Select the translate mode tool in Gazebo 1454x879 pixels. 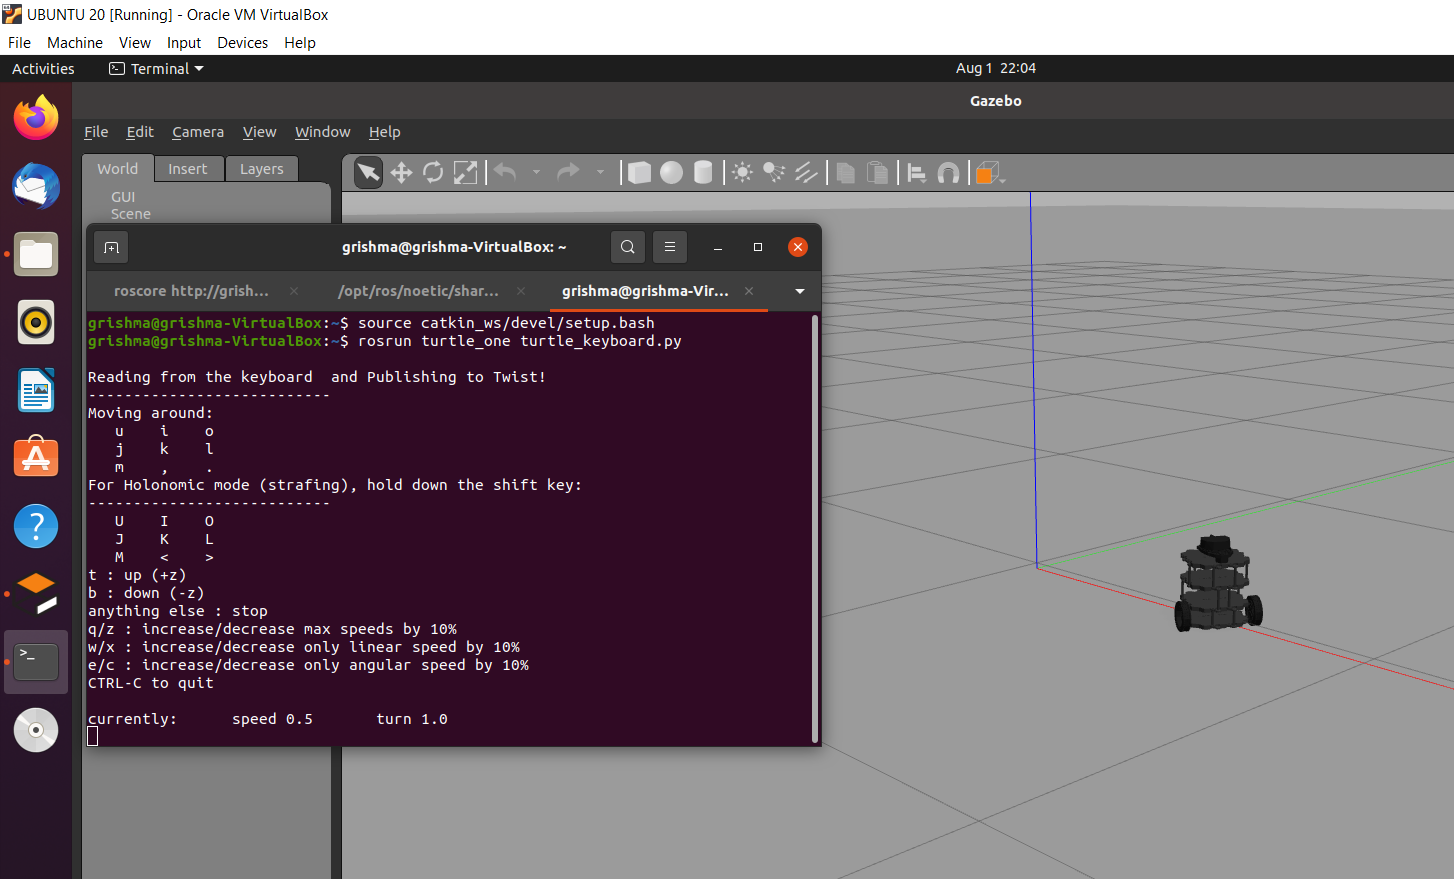coord(400,172)
